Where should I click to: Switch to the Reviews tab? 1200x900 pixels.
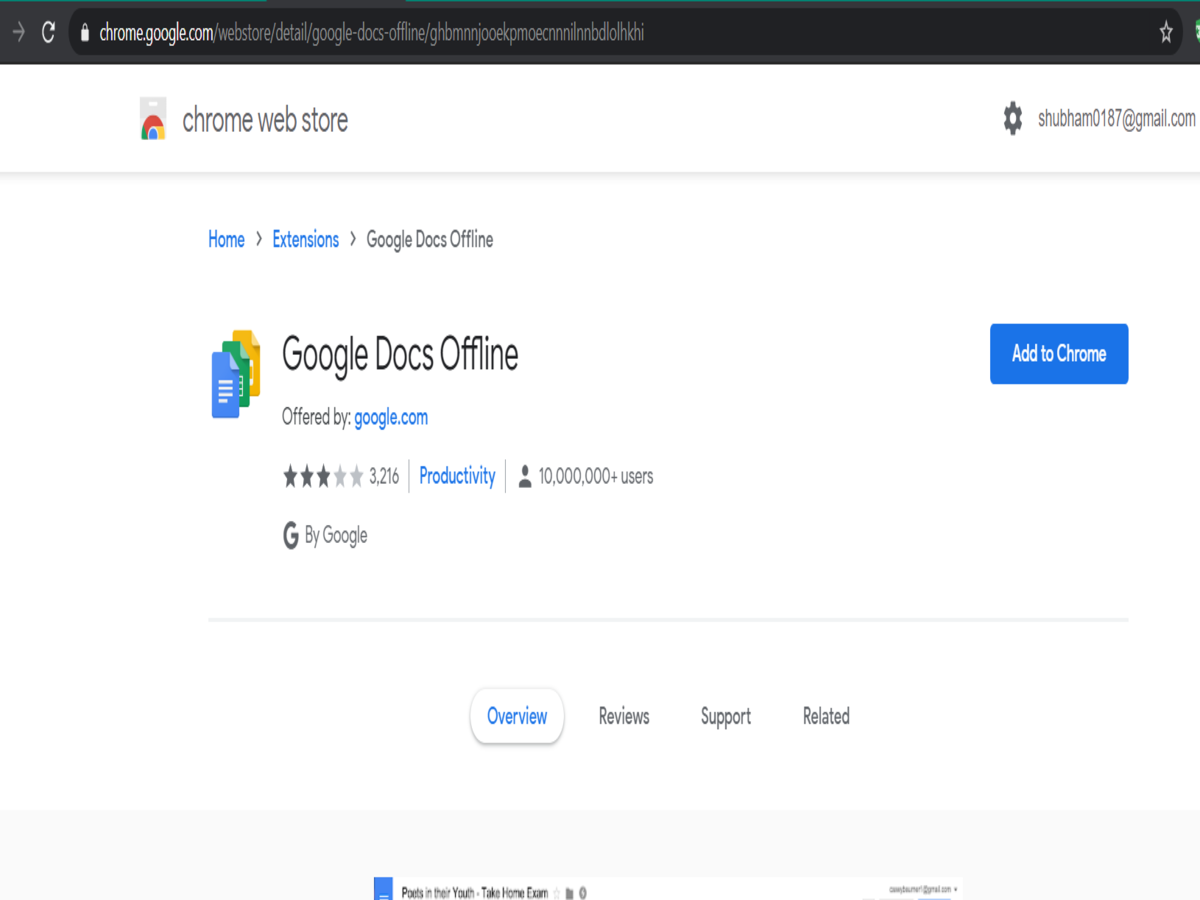[x=624, y=716]
